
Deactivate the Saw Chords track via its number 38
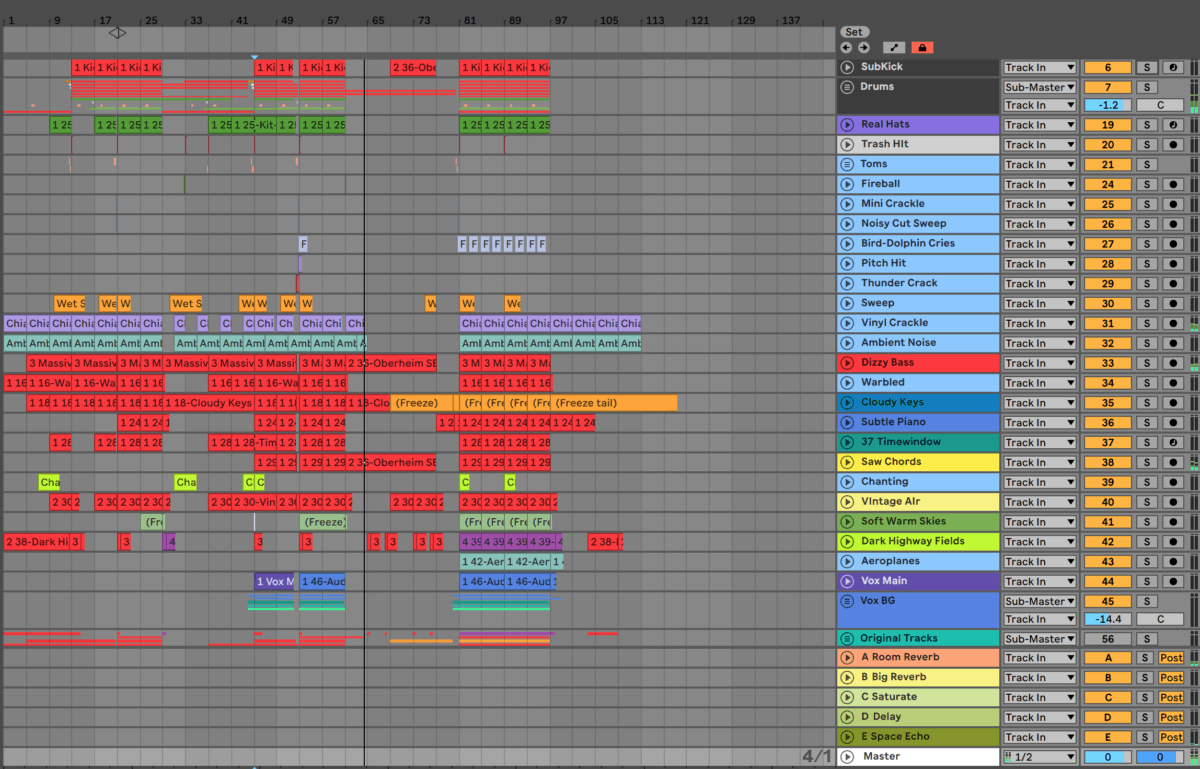(x=1107, y=462)
